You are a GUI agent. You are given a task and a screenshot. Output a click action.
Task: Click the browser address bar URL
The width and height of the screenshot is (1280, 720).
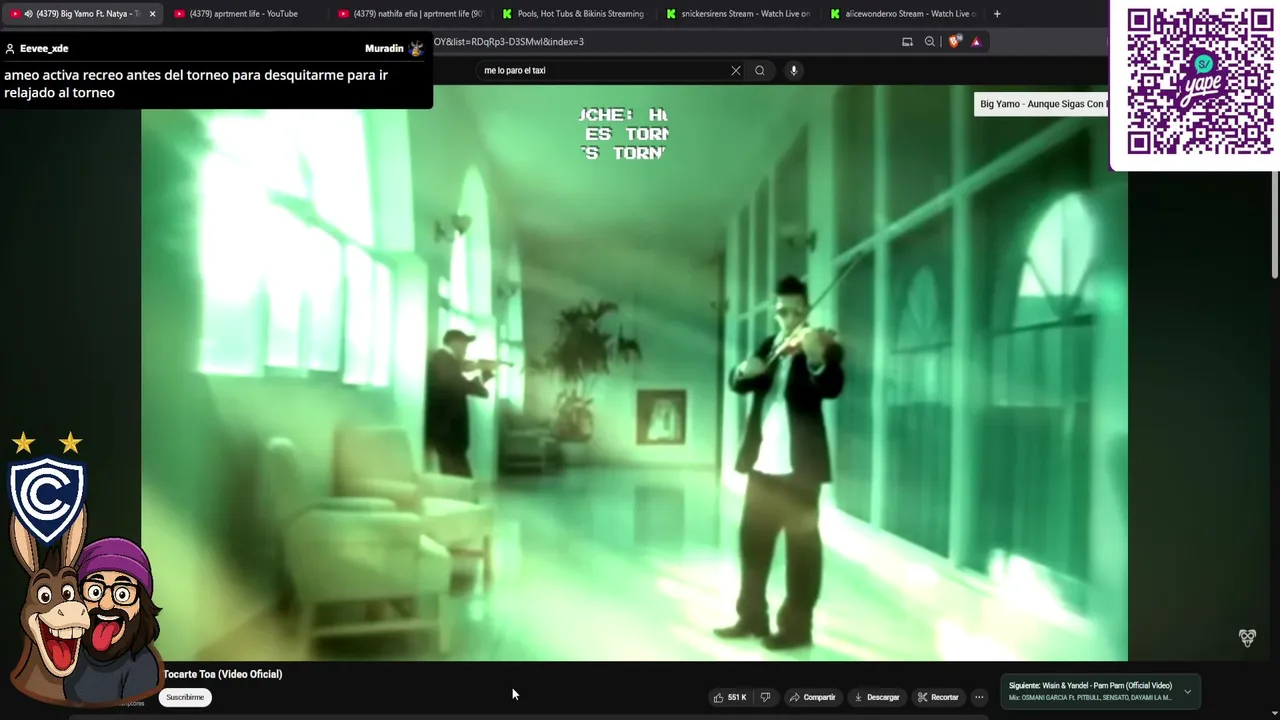[508, 42]
